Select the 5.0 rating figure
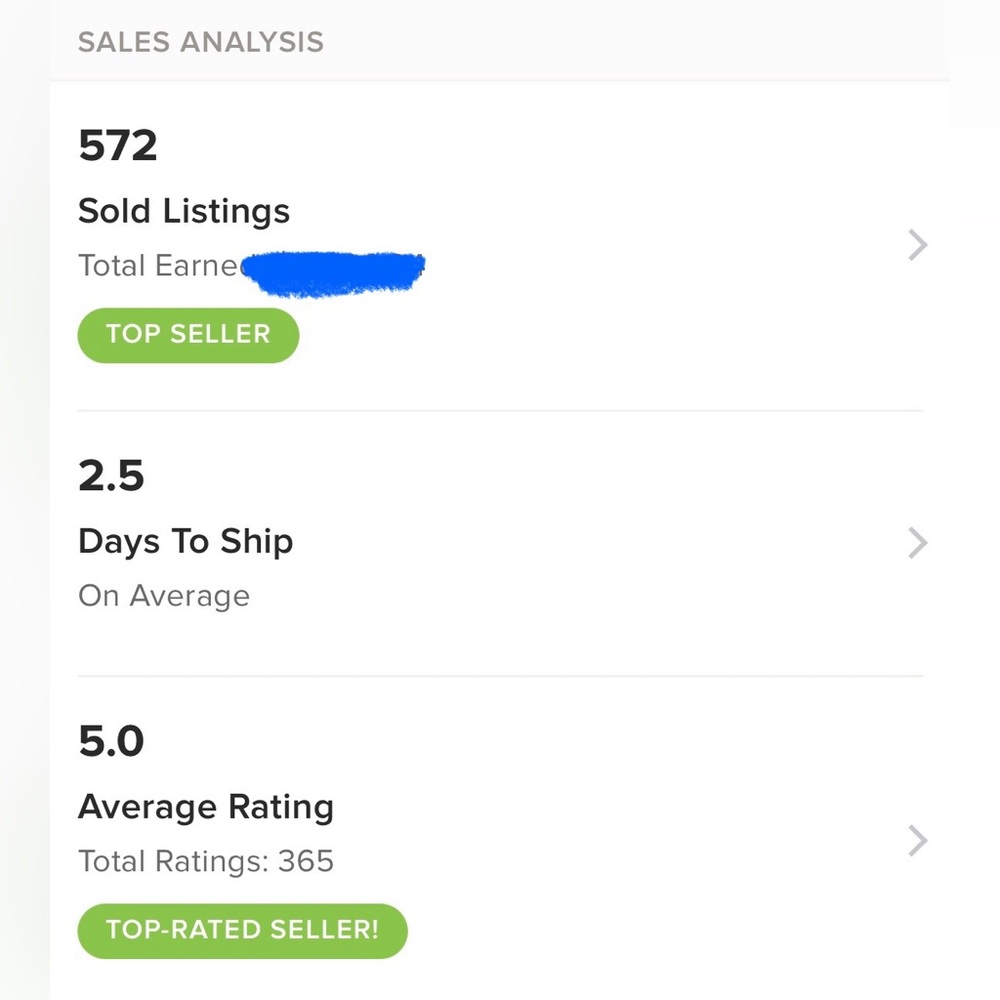The image size is (1000, 1000). point(111,741)
